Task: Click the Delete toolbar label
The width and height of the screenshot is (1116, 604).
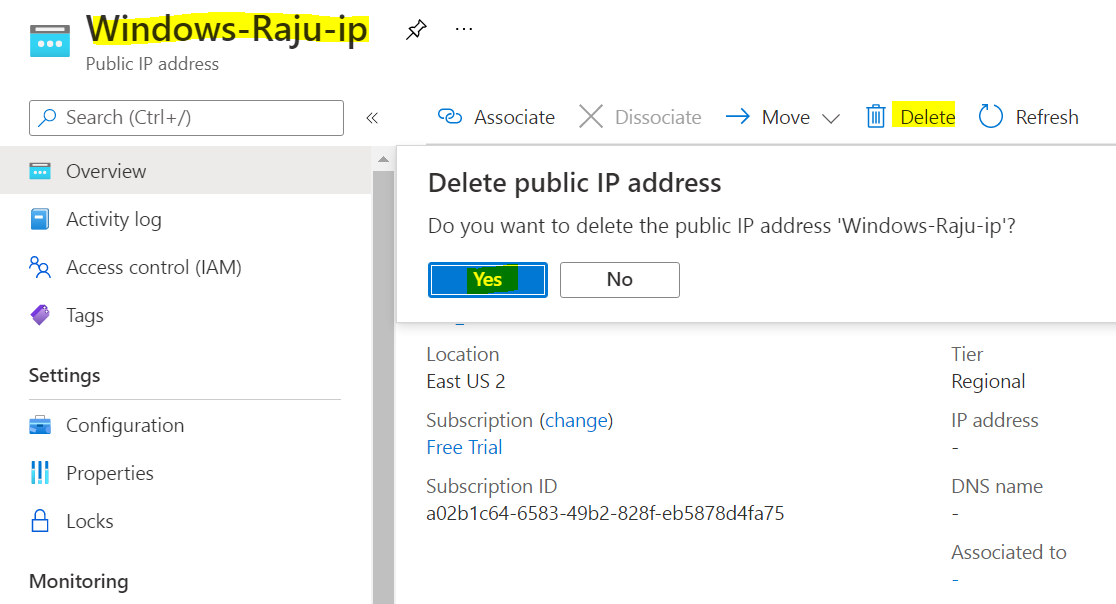Action: pos(927,117)
